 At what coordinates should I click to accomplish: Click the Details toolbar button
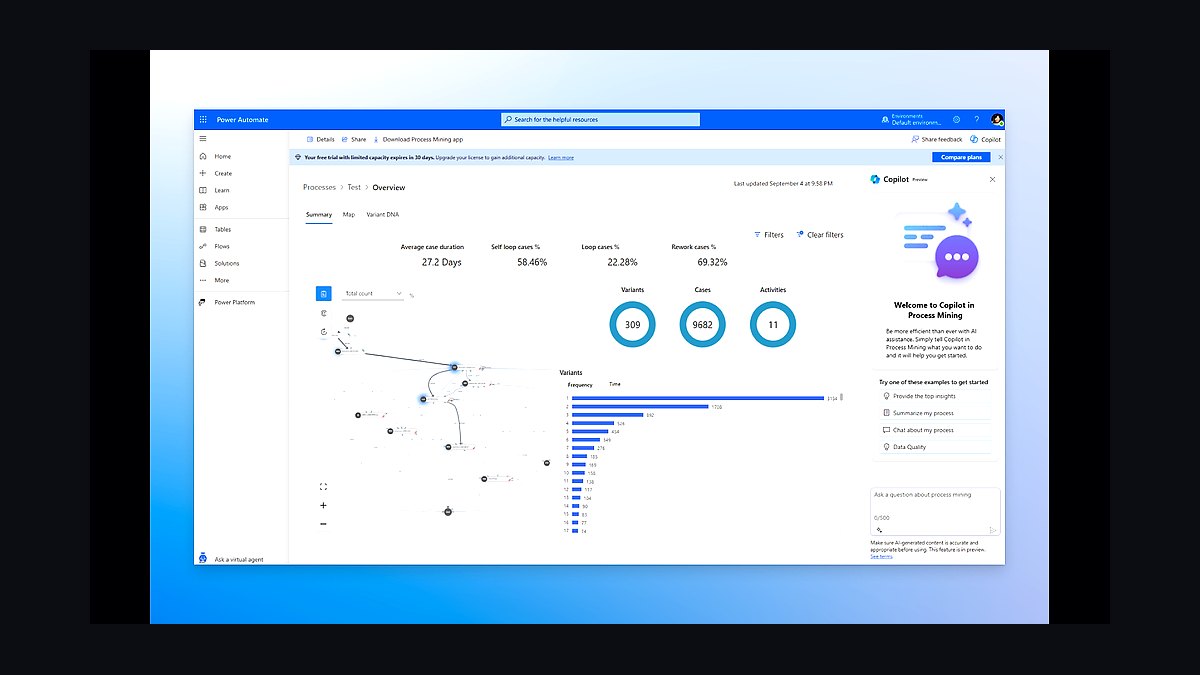pos(320,139)
